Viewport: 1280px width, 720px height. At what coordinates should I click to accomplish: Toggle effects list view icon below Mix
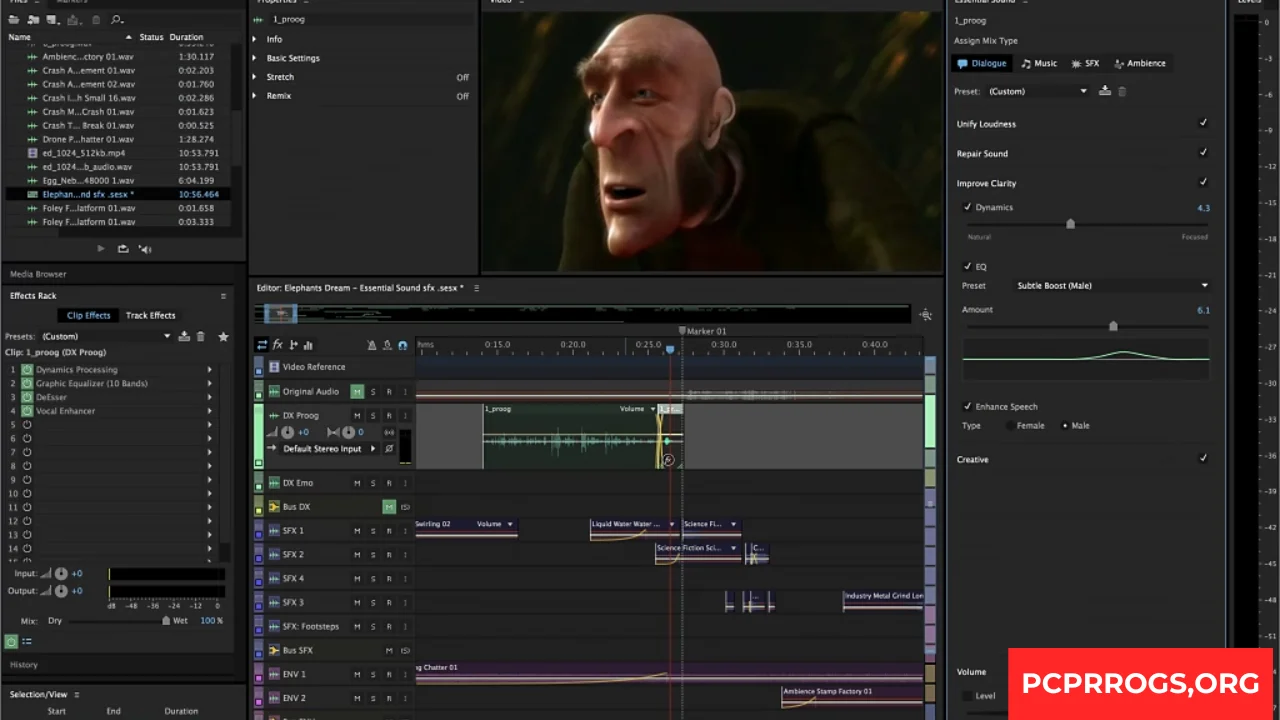pyautogui.click(x=27, y=641)
